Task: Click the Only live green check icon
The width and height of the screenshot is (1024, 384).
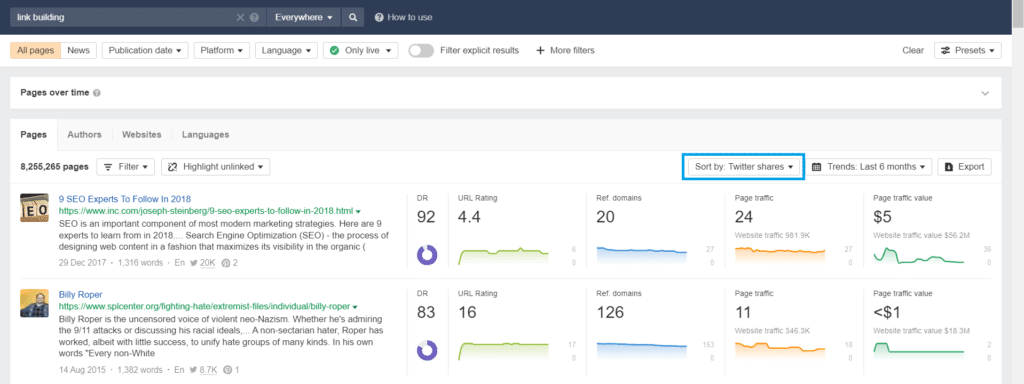Action: tap(334, 50)
